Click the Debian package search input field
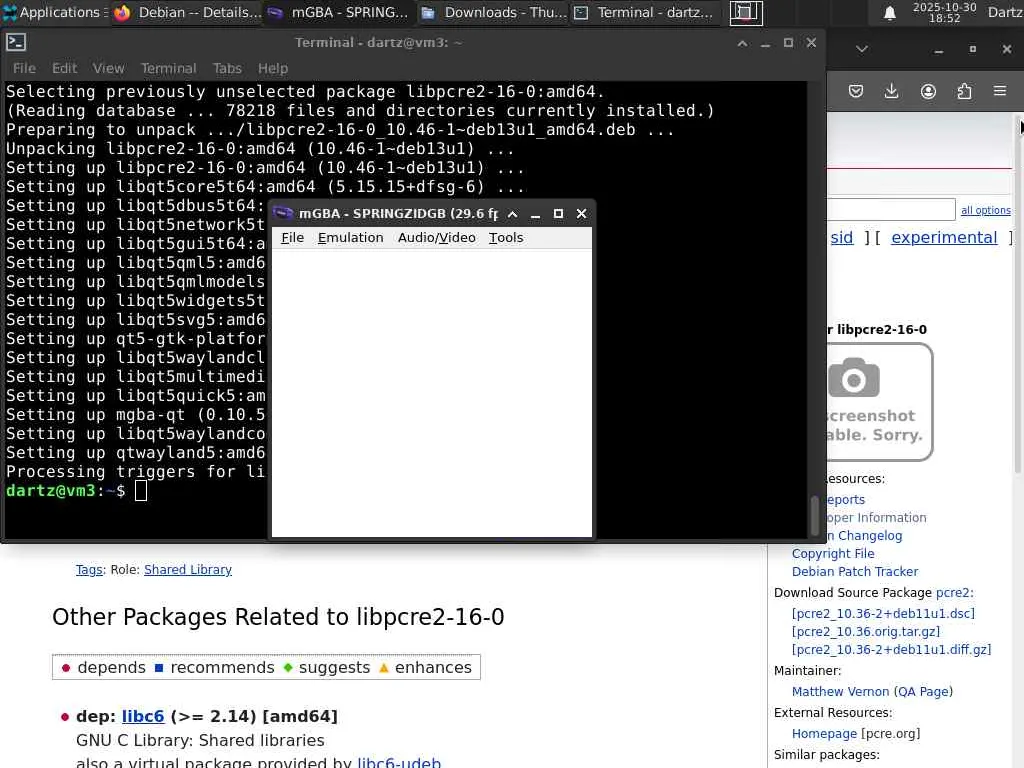Image resolution: width=1024 pixels, height=768 pixels. tap(891, 210)
